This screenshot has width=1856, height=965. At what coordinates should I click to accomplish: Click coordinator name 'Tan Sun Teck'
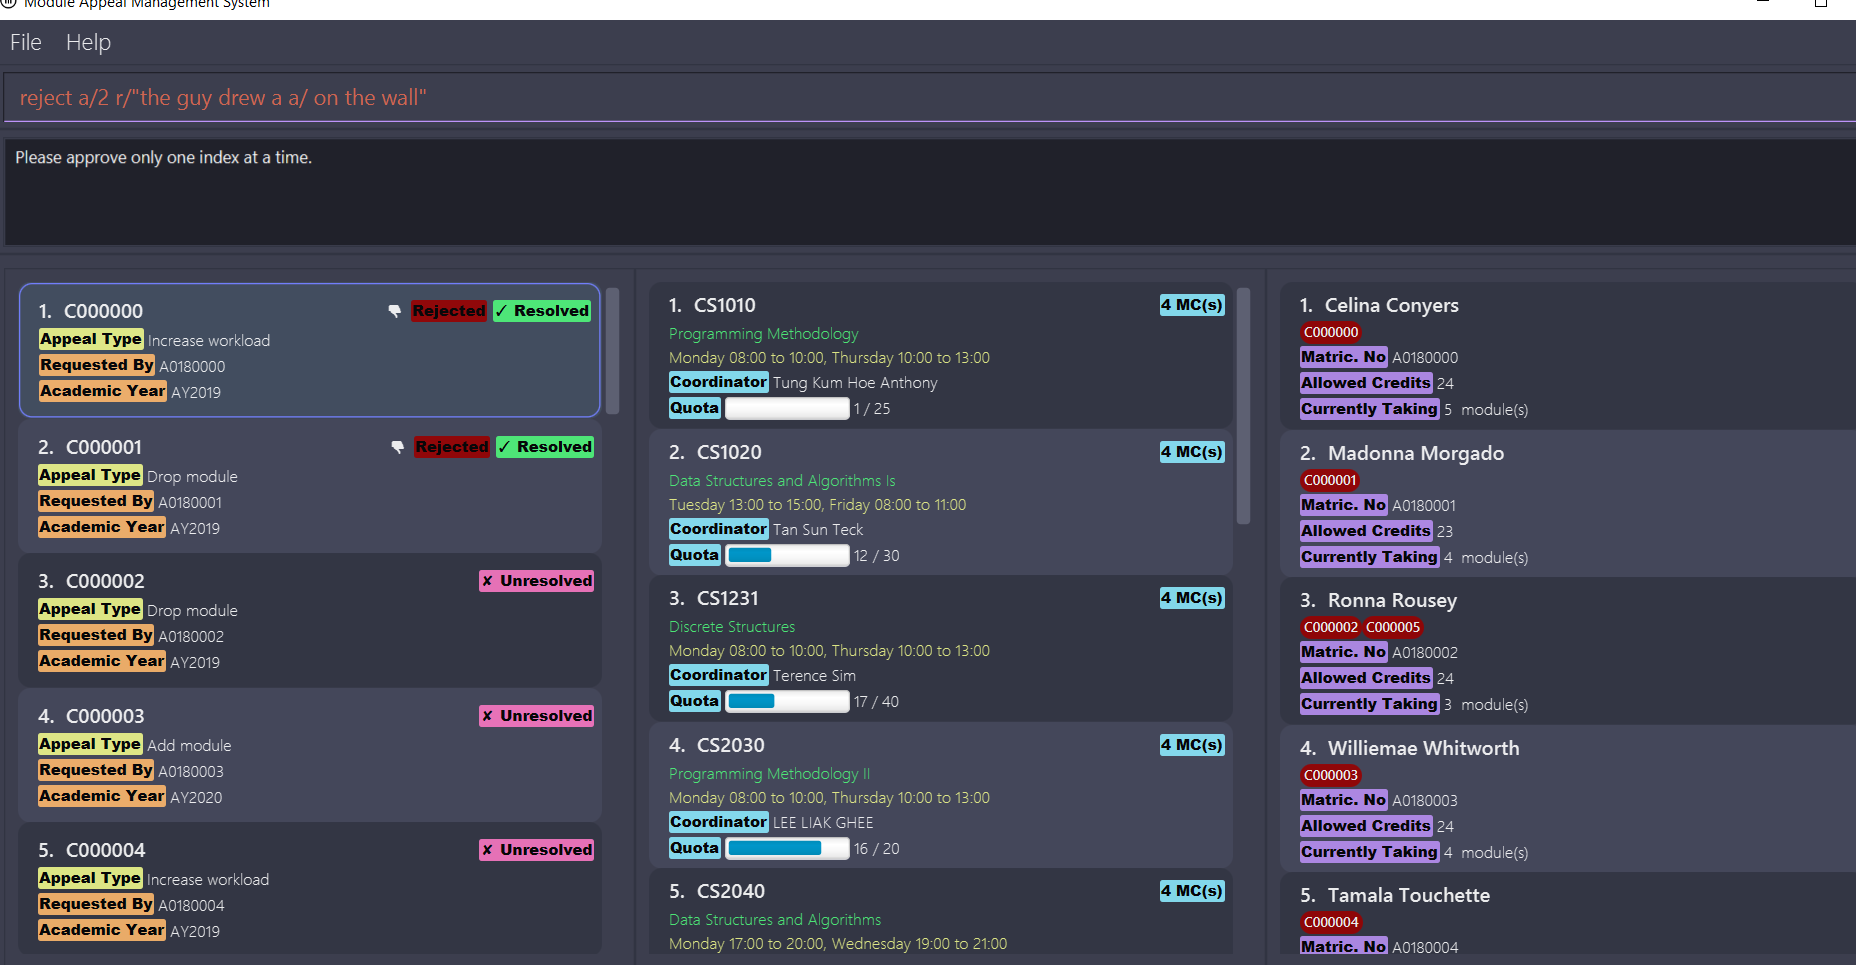pyautogui.click(x=818, y=530)
